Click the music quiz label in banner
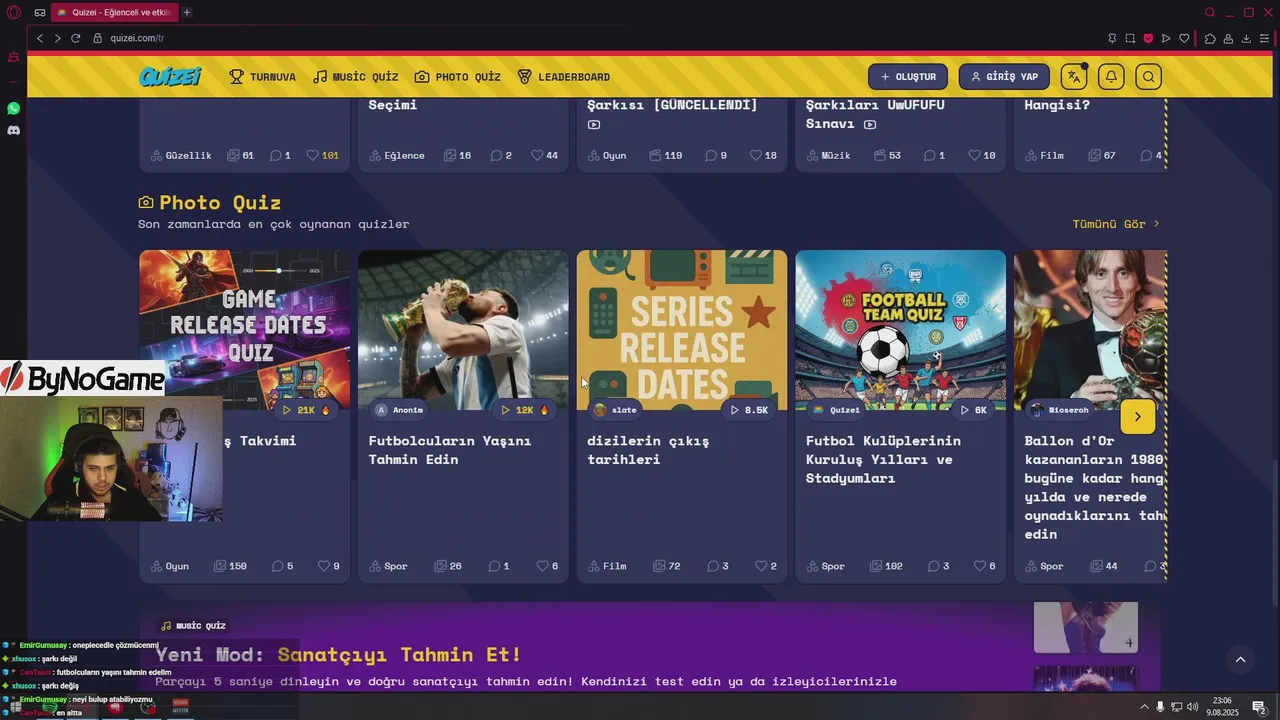 (193, 625)
